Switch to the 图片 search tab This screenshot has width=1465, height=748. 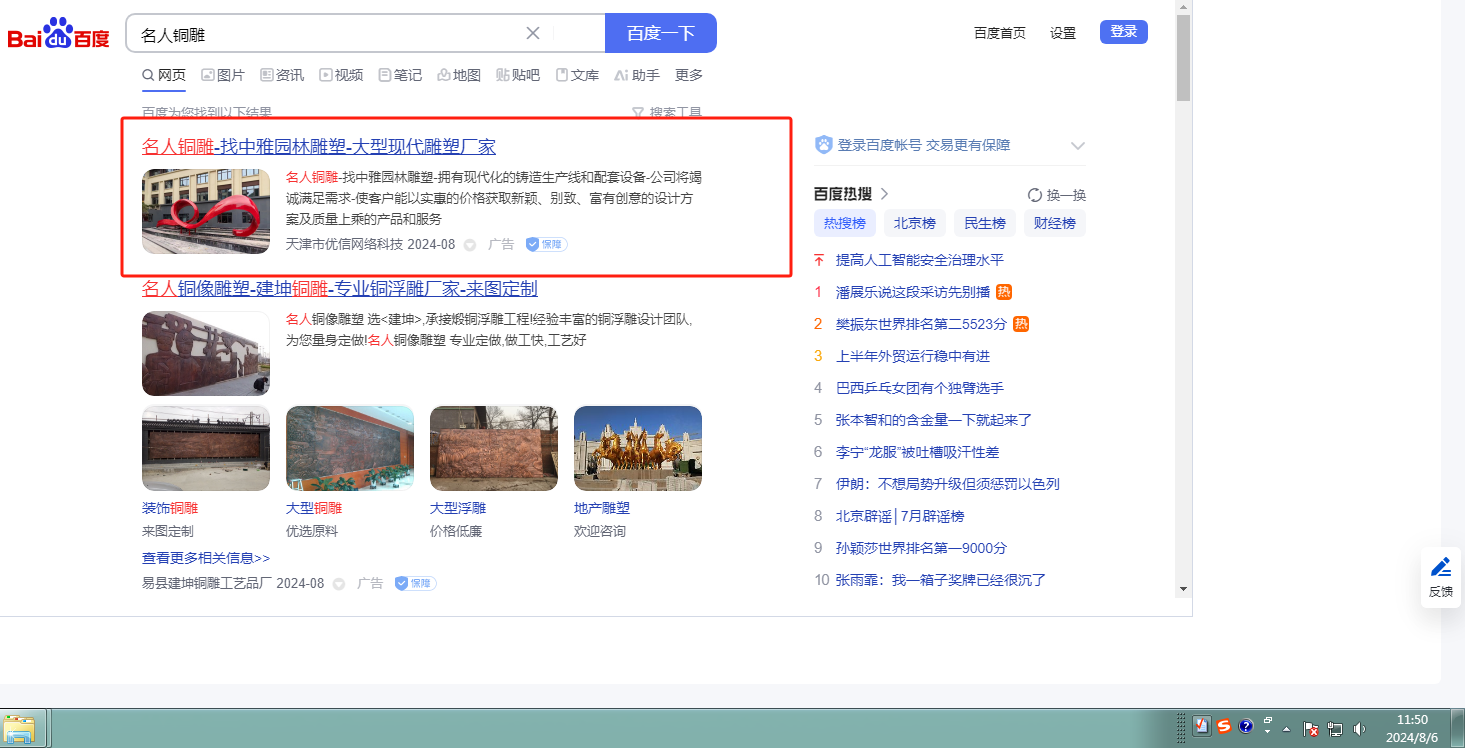(x=222, y=75)
